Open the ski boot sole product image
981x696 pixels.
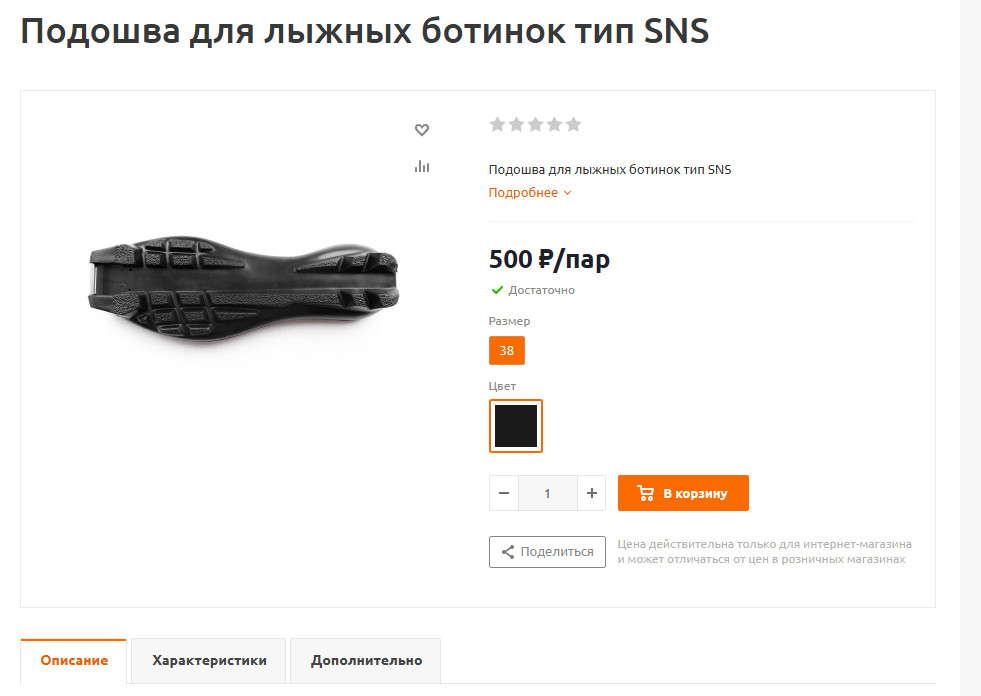[x=243, y=288]
